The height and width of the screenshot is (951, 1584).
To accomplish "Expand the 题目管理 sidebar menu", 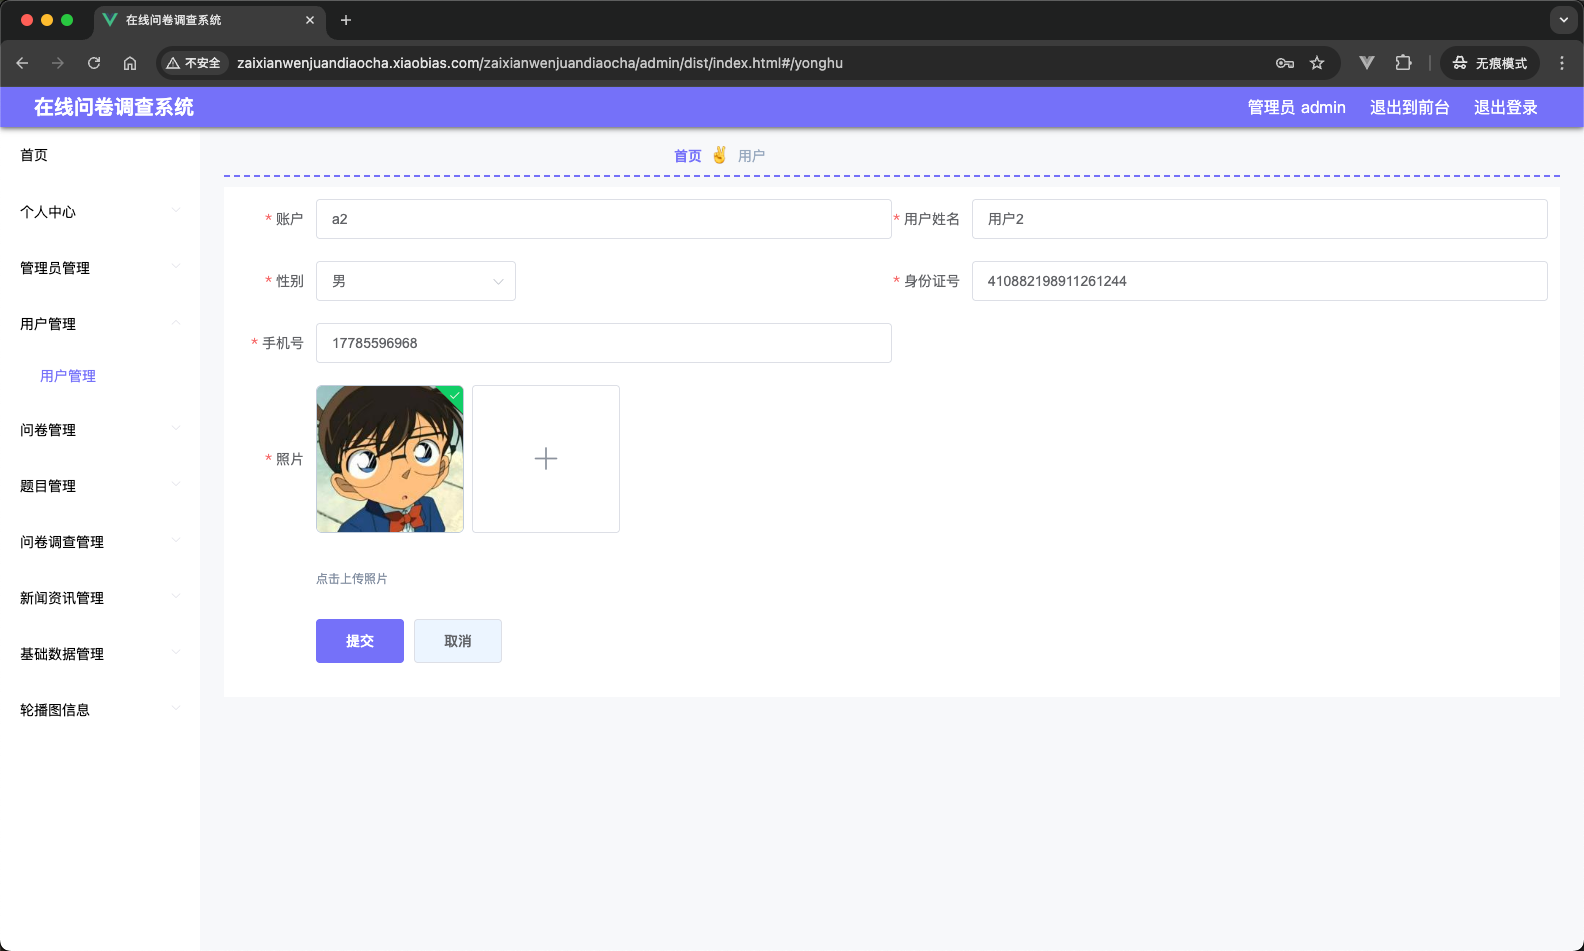I will click(100, 486).
